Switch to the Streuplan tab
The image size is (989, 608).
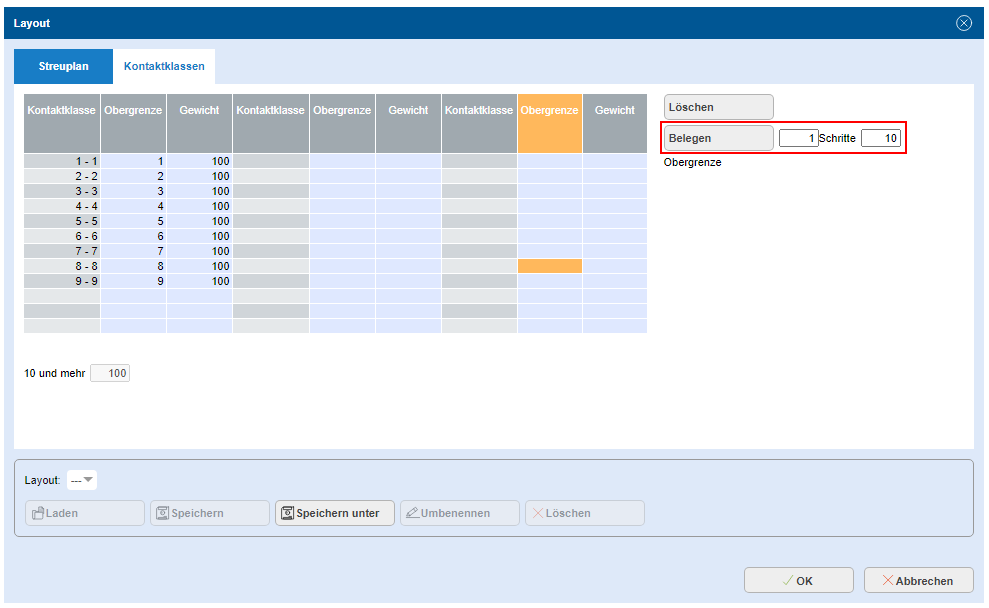coord(63,66)
